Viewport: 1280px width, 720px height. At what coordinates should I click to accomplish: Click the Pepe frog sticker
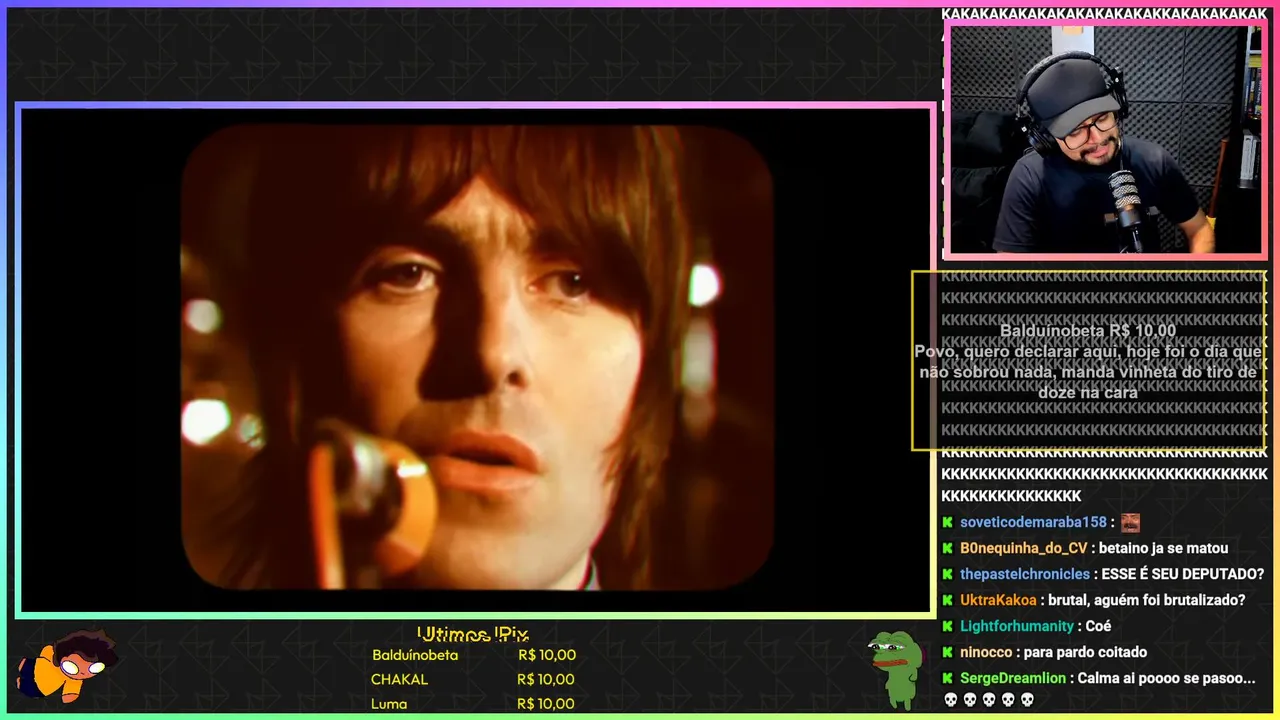[x=895, y=669]
